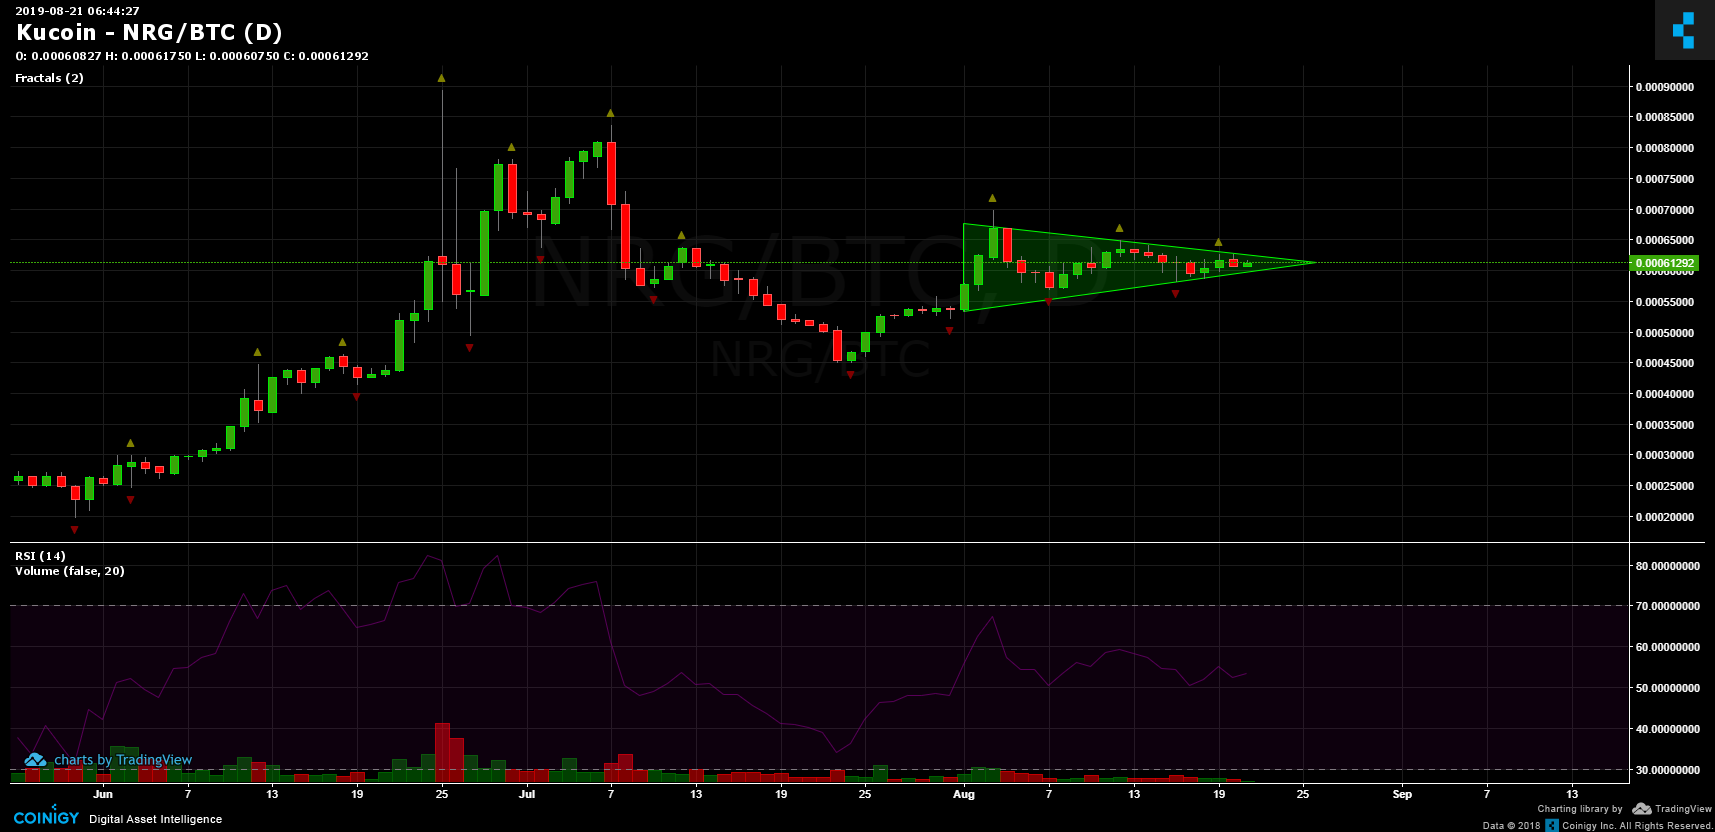The width and height of the screenshot is (1715, 832).
Task: Open the 'charts by TradingView' link
Action: (x=123, y=760)
